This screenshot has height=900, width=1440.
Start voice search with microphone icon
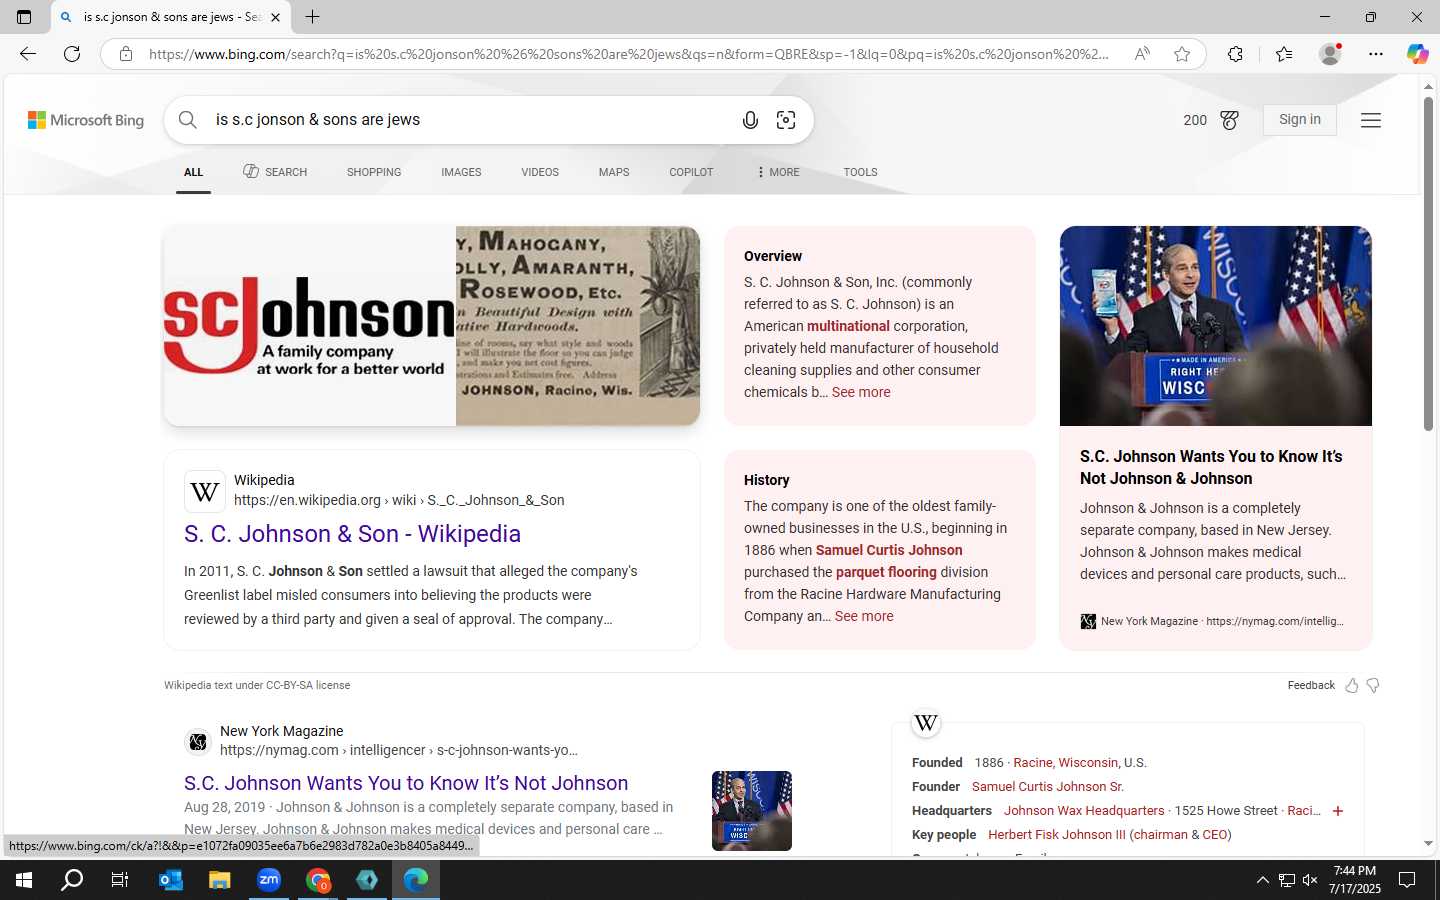tap(750, 120)
